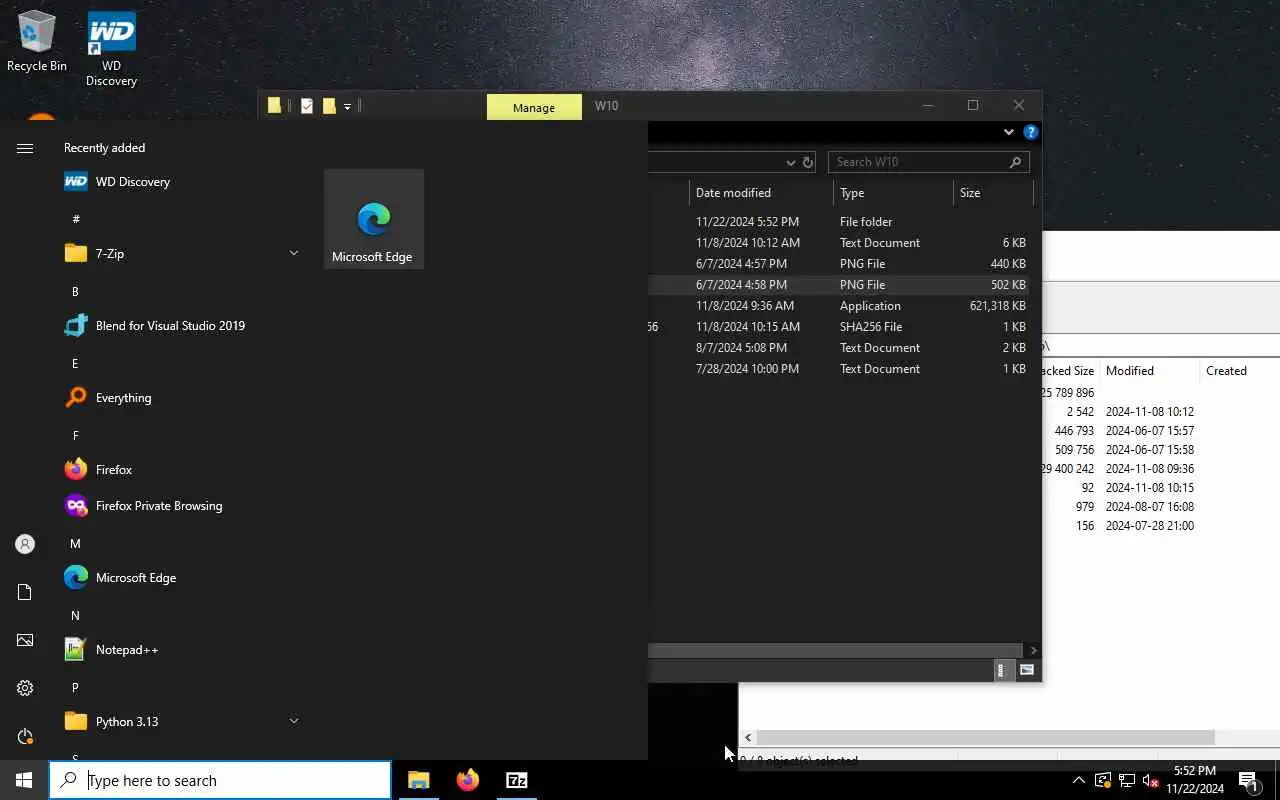
Task: Open Notepad++ from the app list
Action: tap(180, 650)
